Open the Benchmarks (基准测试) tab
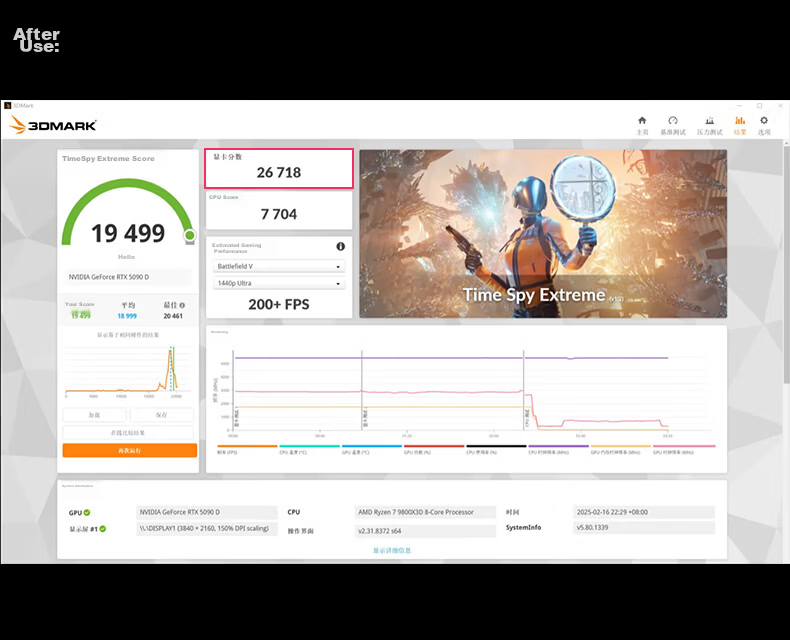 coord(673,125)
